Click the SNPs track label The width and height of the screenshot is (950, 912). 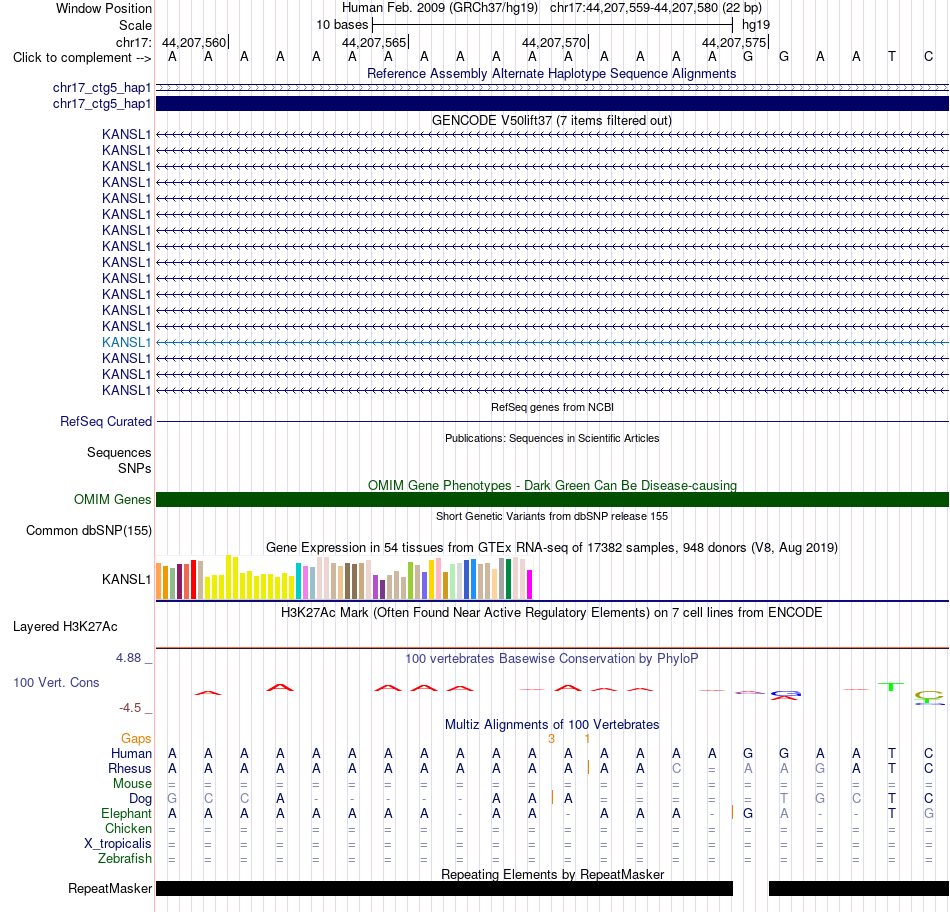click(135, 468)
